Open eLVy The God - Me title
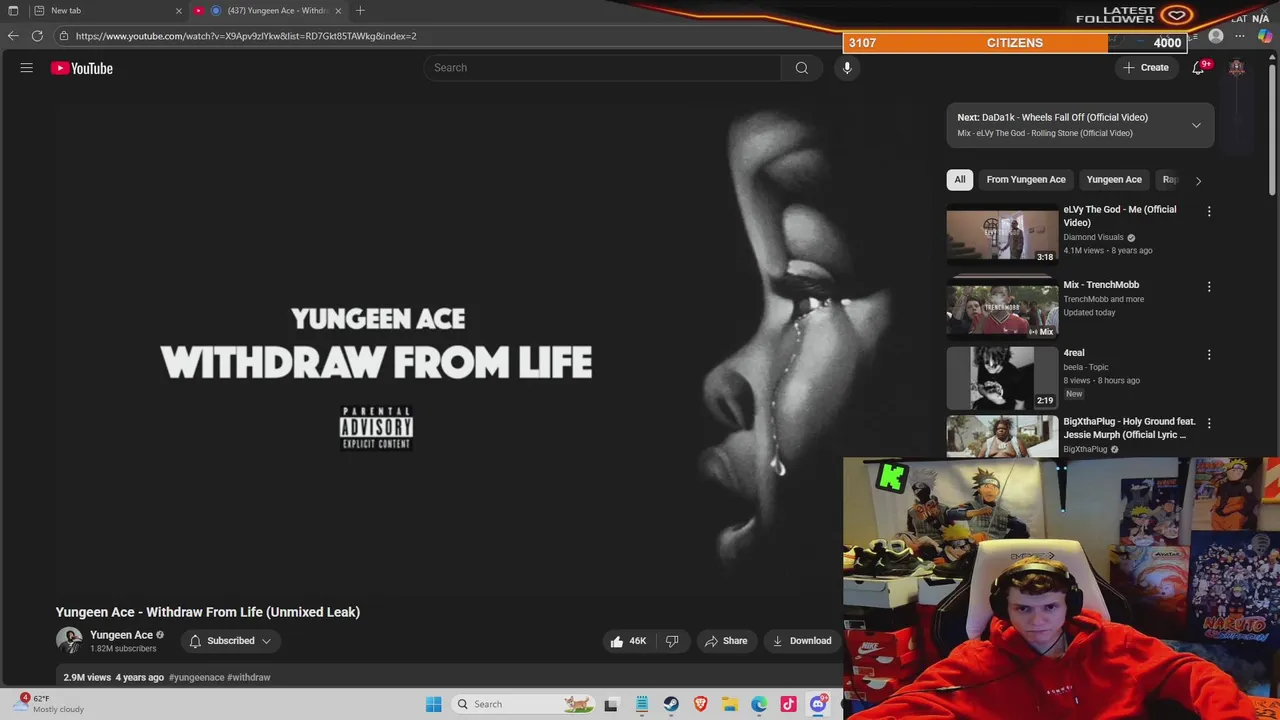 (1120, 216)
